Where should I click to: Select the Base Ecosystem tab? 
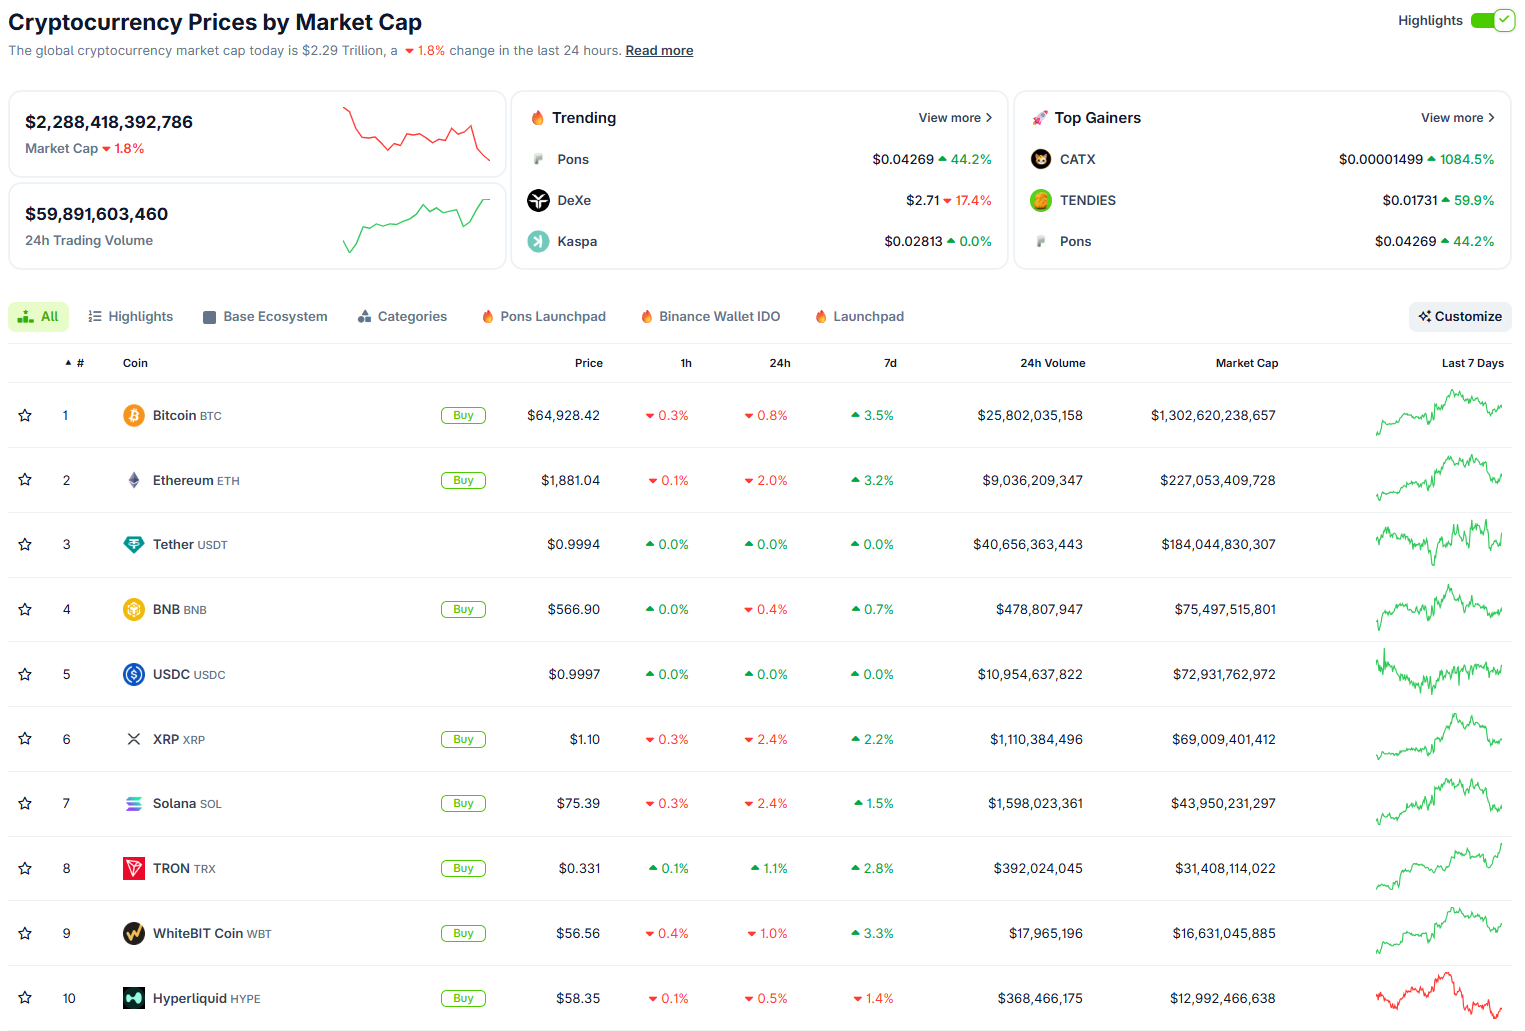tap(265, 317)
